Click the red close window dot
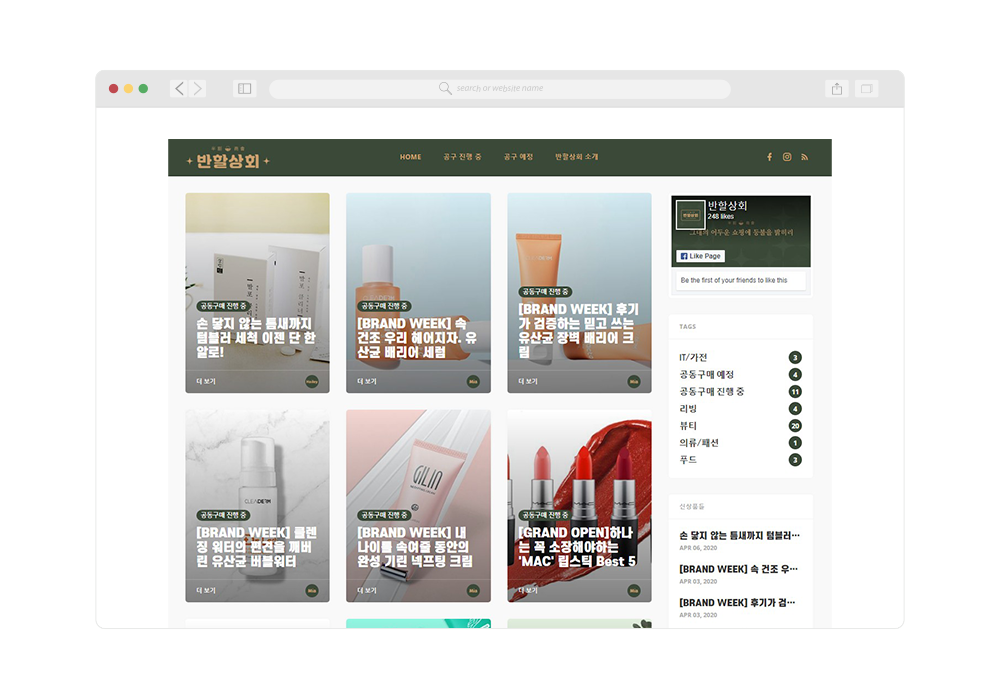The height and width of the screenshot is (700, 1000). coord(114,89)
